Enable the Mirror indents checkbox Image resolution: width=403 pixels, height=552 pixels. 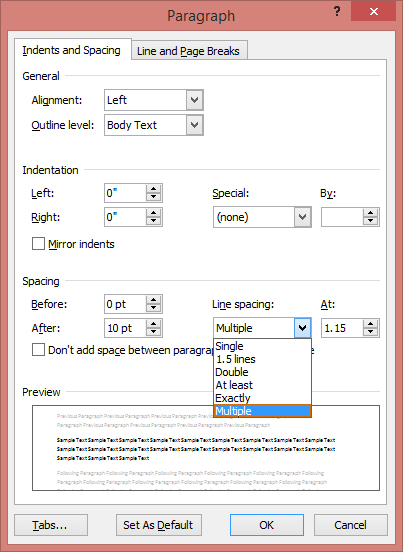[x=38, y=244]
